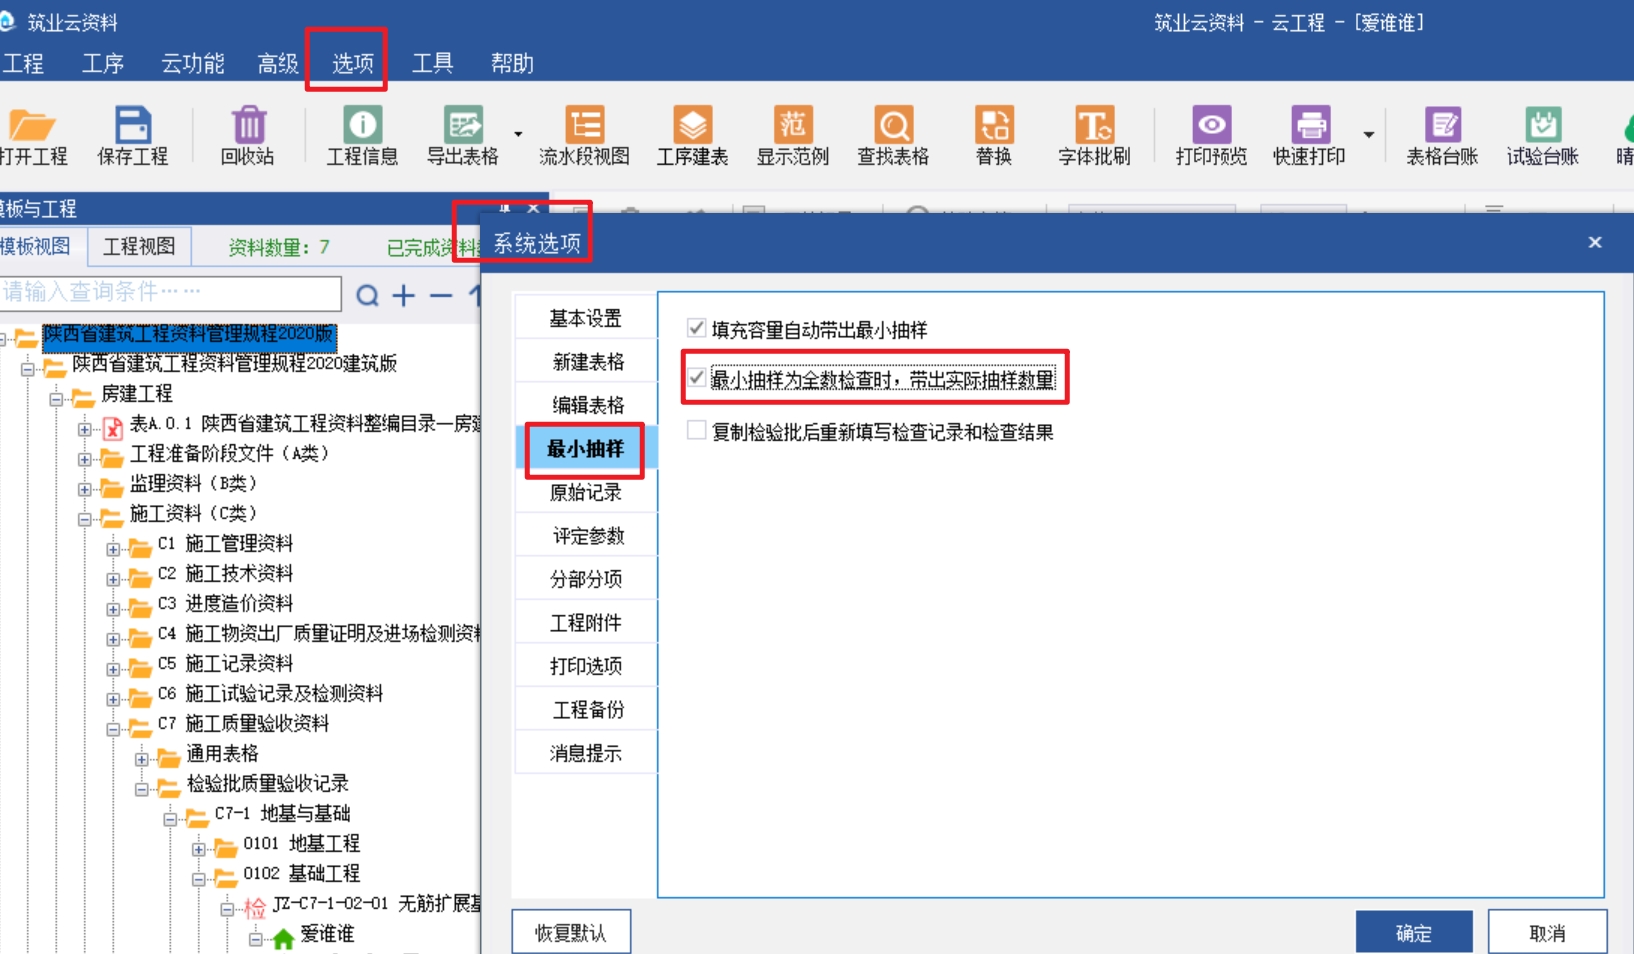Viewport: 1634px width, 954px height.
Task: Collapse 施工资料（C类） node
Action: click(x=85, y=520)
